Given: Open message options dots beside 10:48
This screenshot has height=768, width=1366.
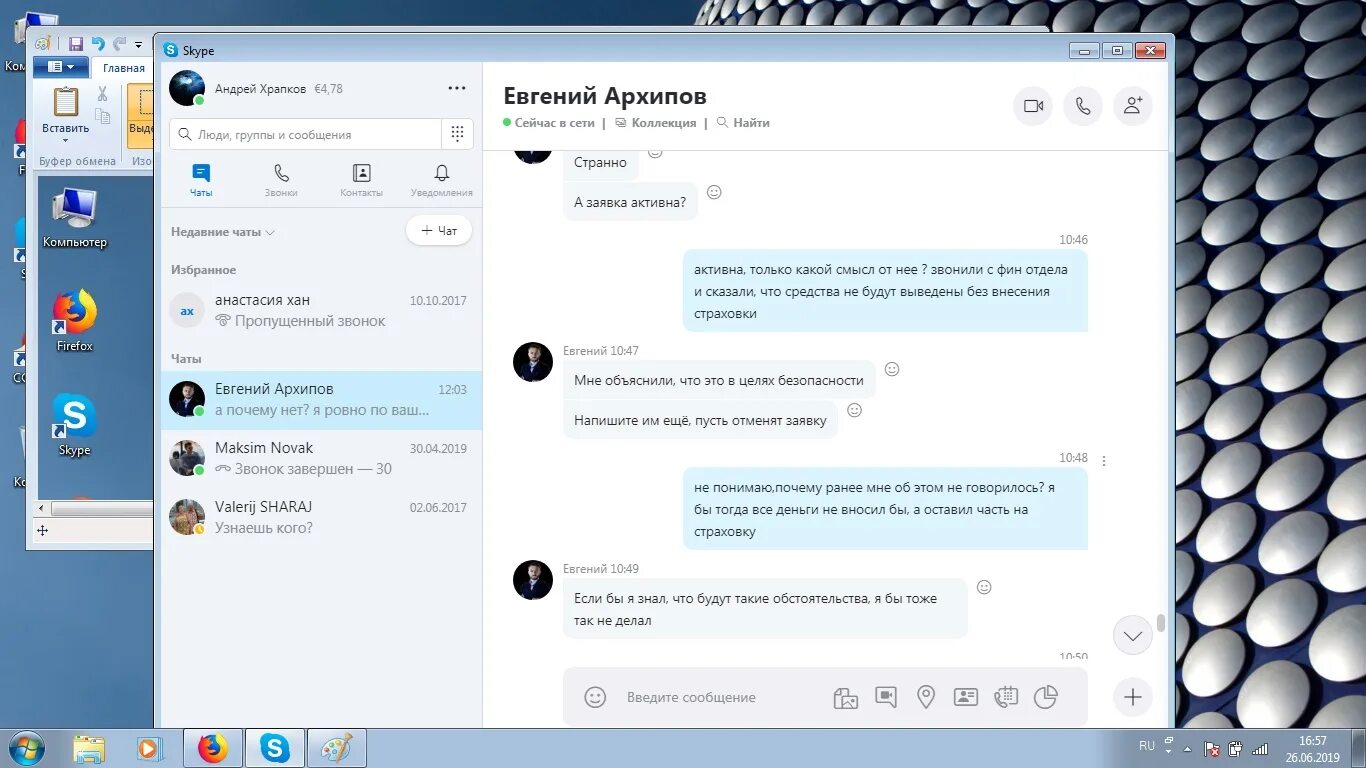Looking at the screenshot, I should [x=1104, y=461].
